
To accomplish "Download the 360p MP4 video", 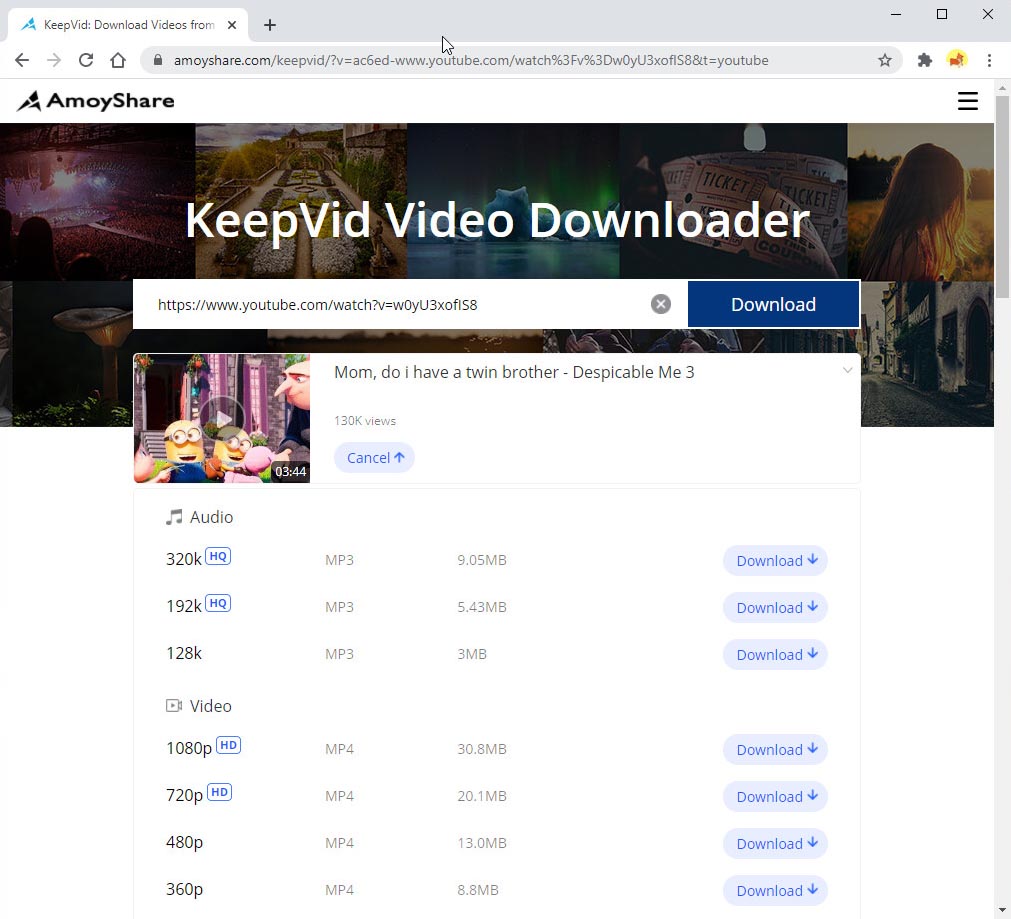I will [775, 891].
